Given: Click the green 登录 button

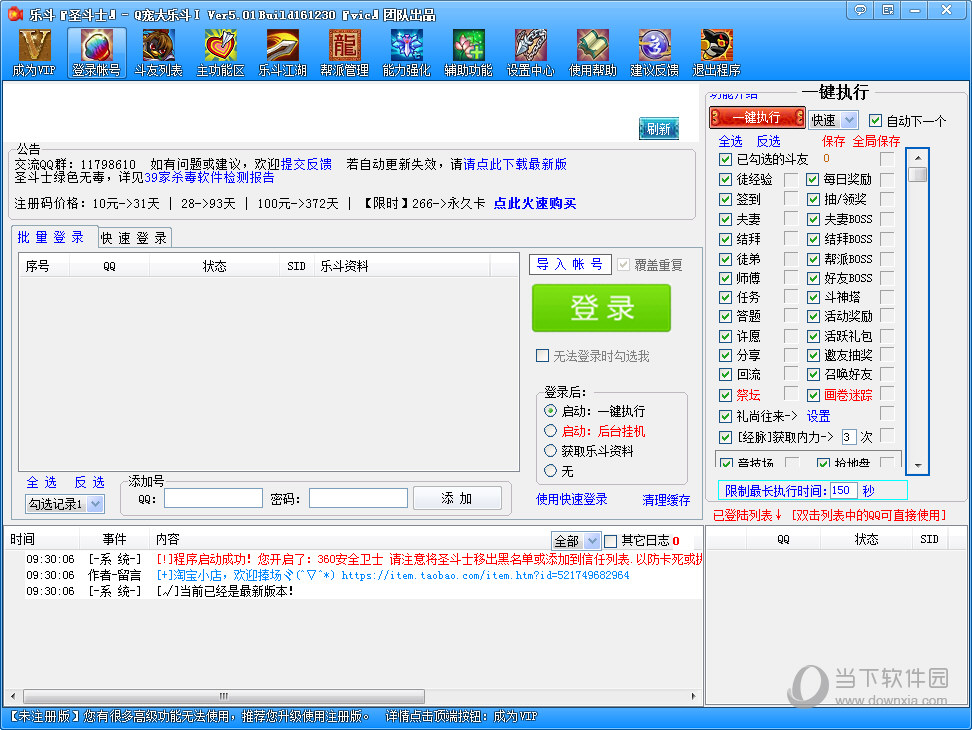Looking at the screenshot, I should pos(601,308).
